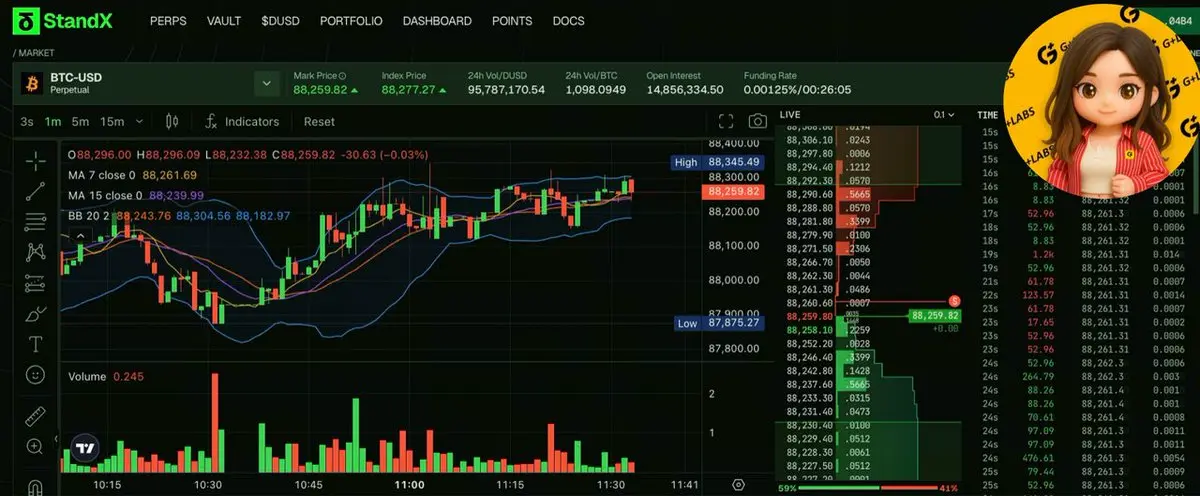Screen dimensions: 1200x496
Task: Select the ruler measure tool
Action: (x=35, y=415)
